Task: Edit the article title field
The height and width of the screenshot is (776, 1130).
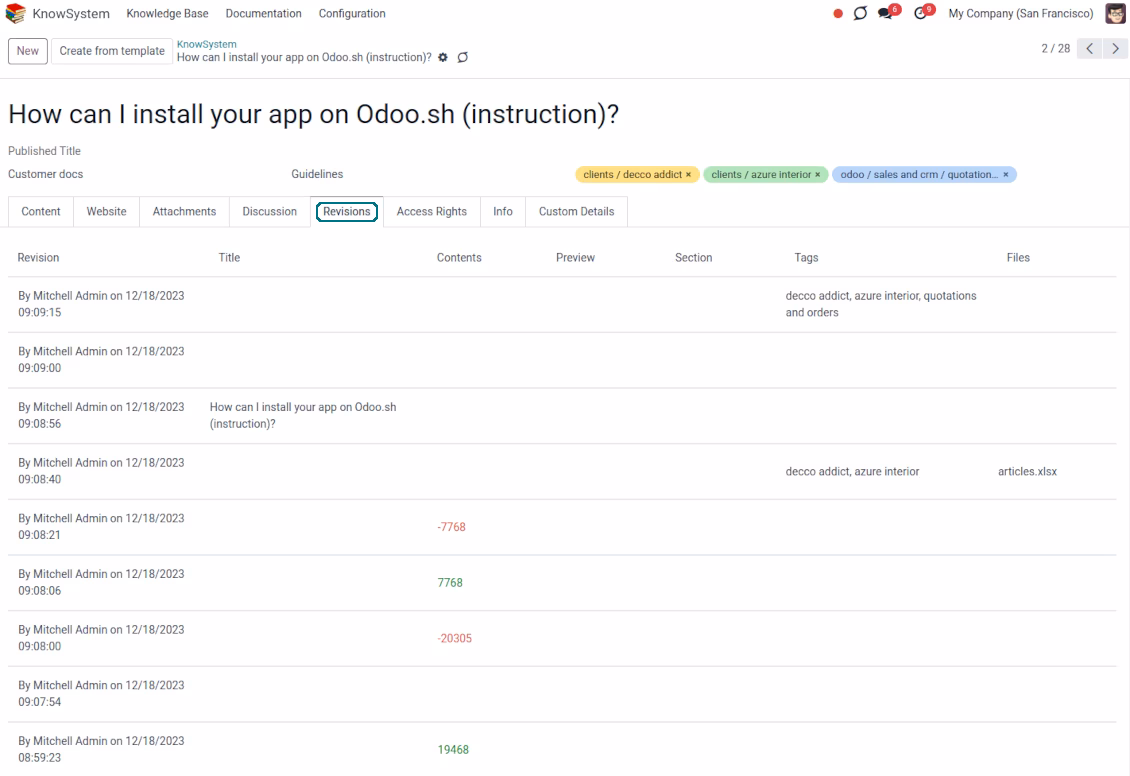Action: click(313, 115)
